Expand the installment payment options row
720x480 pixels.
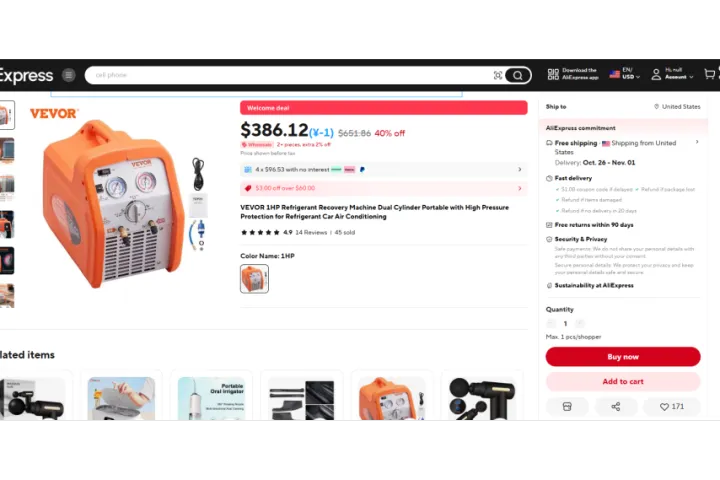pyautogui.click(x=383, y=169)
